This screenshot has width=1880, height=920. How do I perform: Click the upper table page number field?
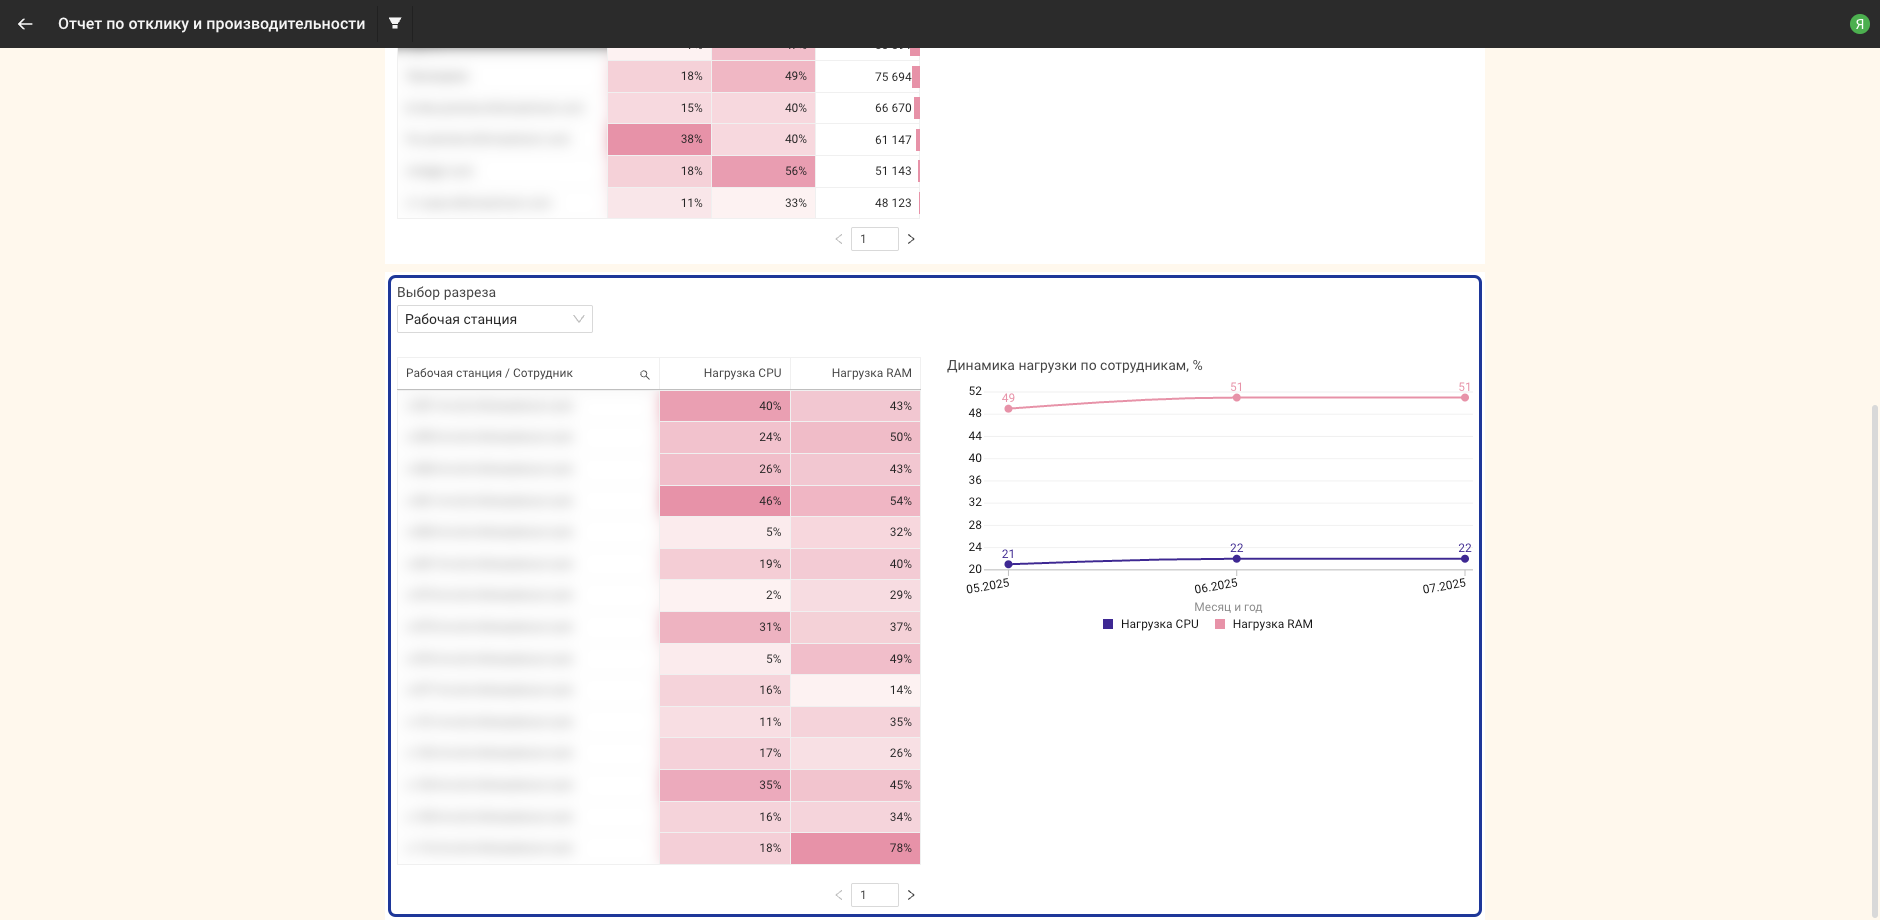[874, 239]
